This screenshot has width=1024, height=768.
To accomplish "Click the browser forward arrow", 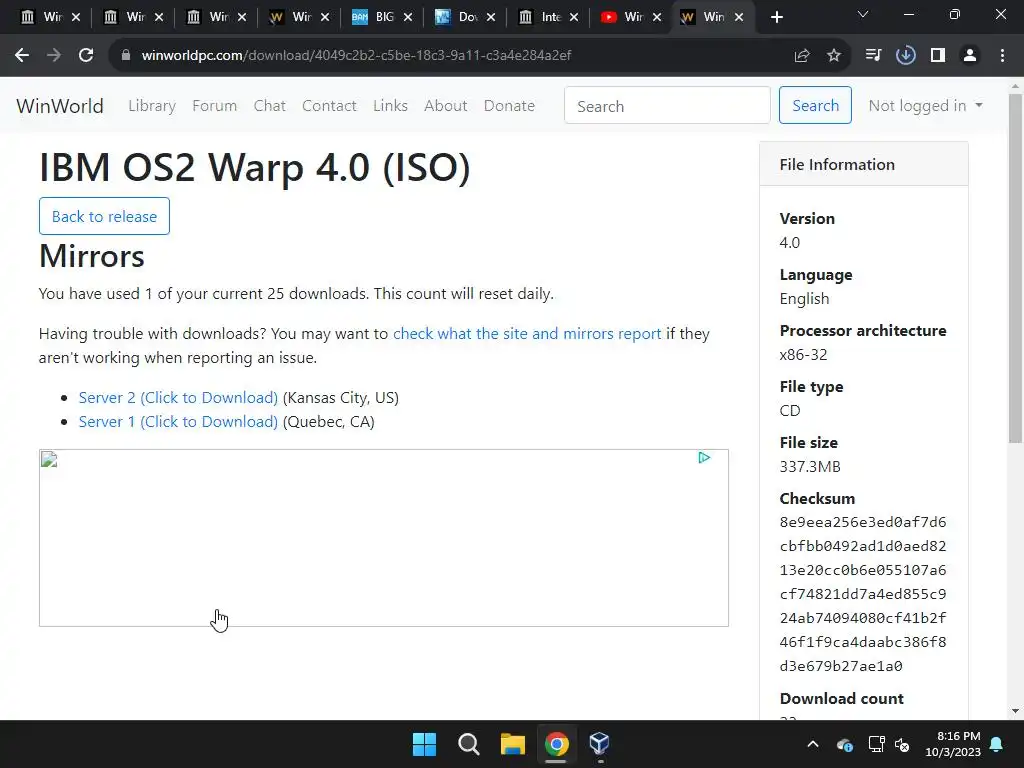I will (54, 56).
